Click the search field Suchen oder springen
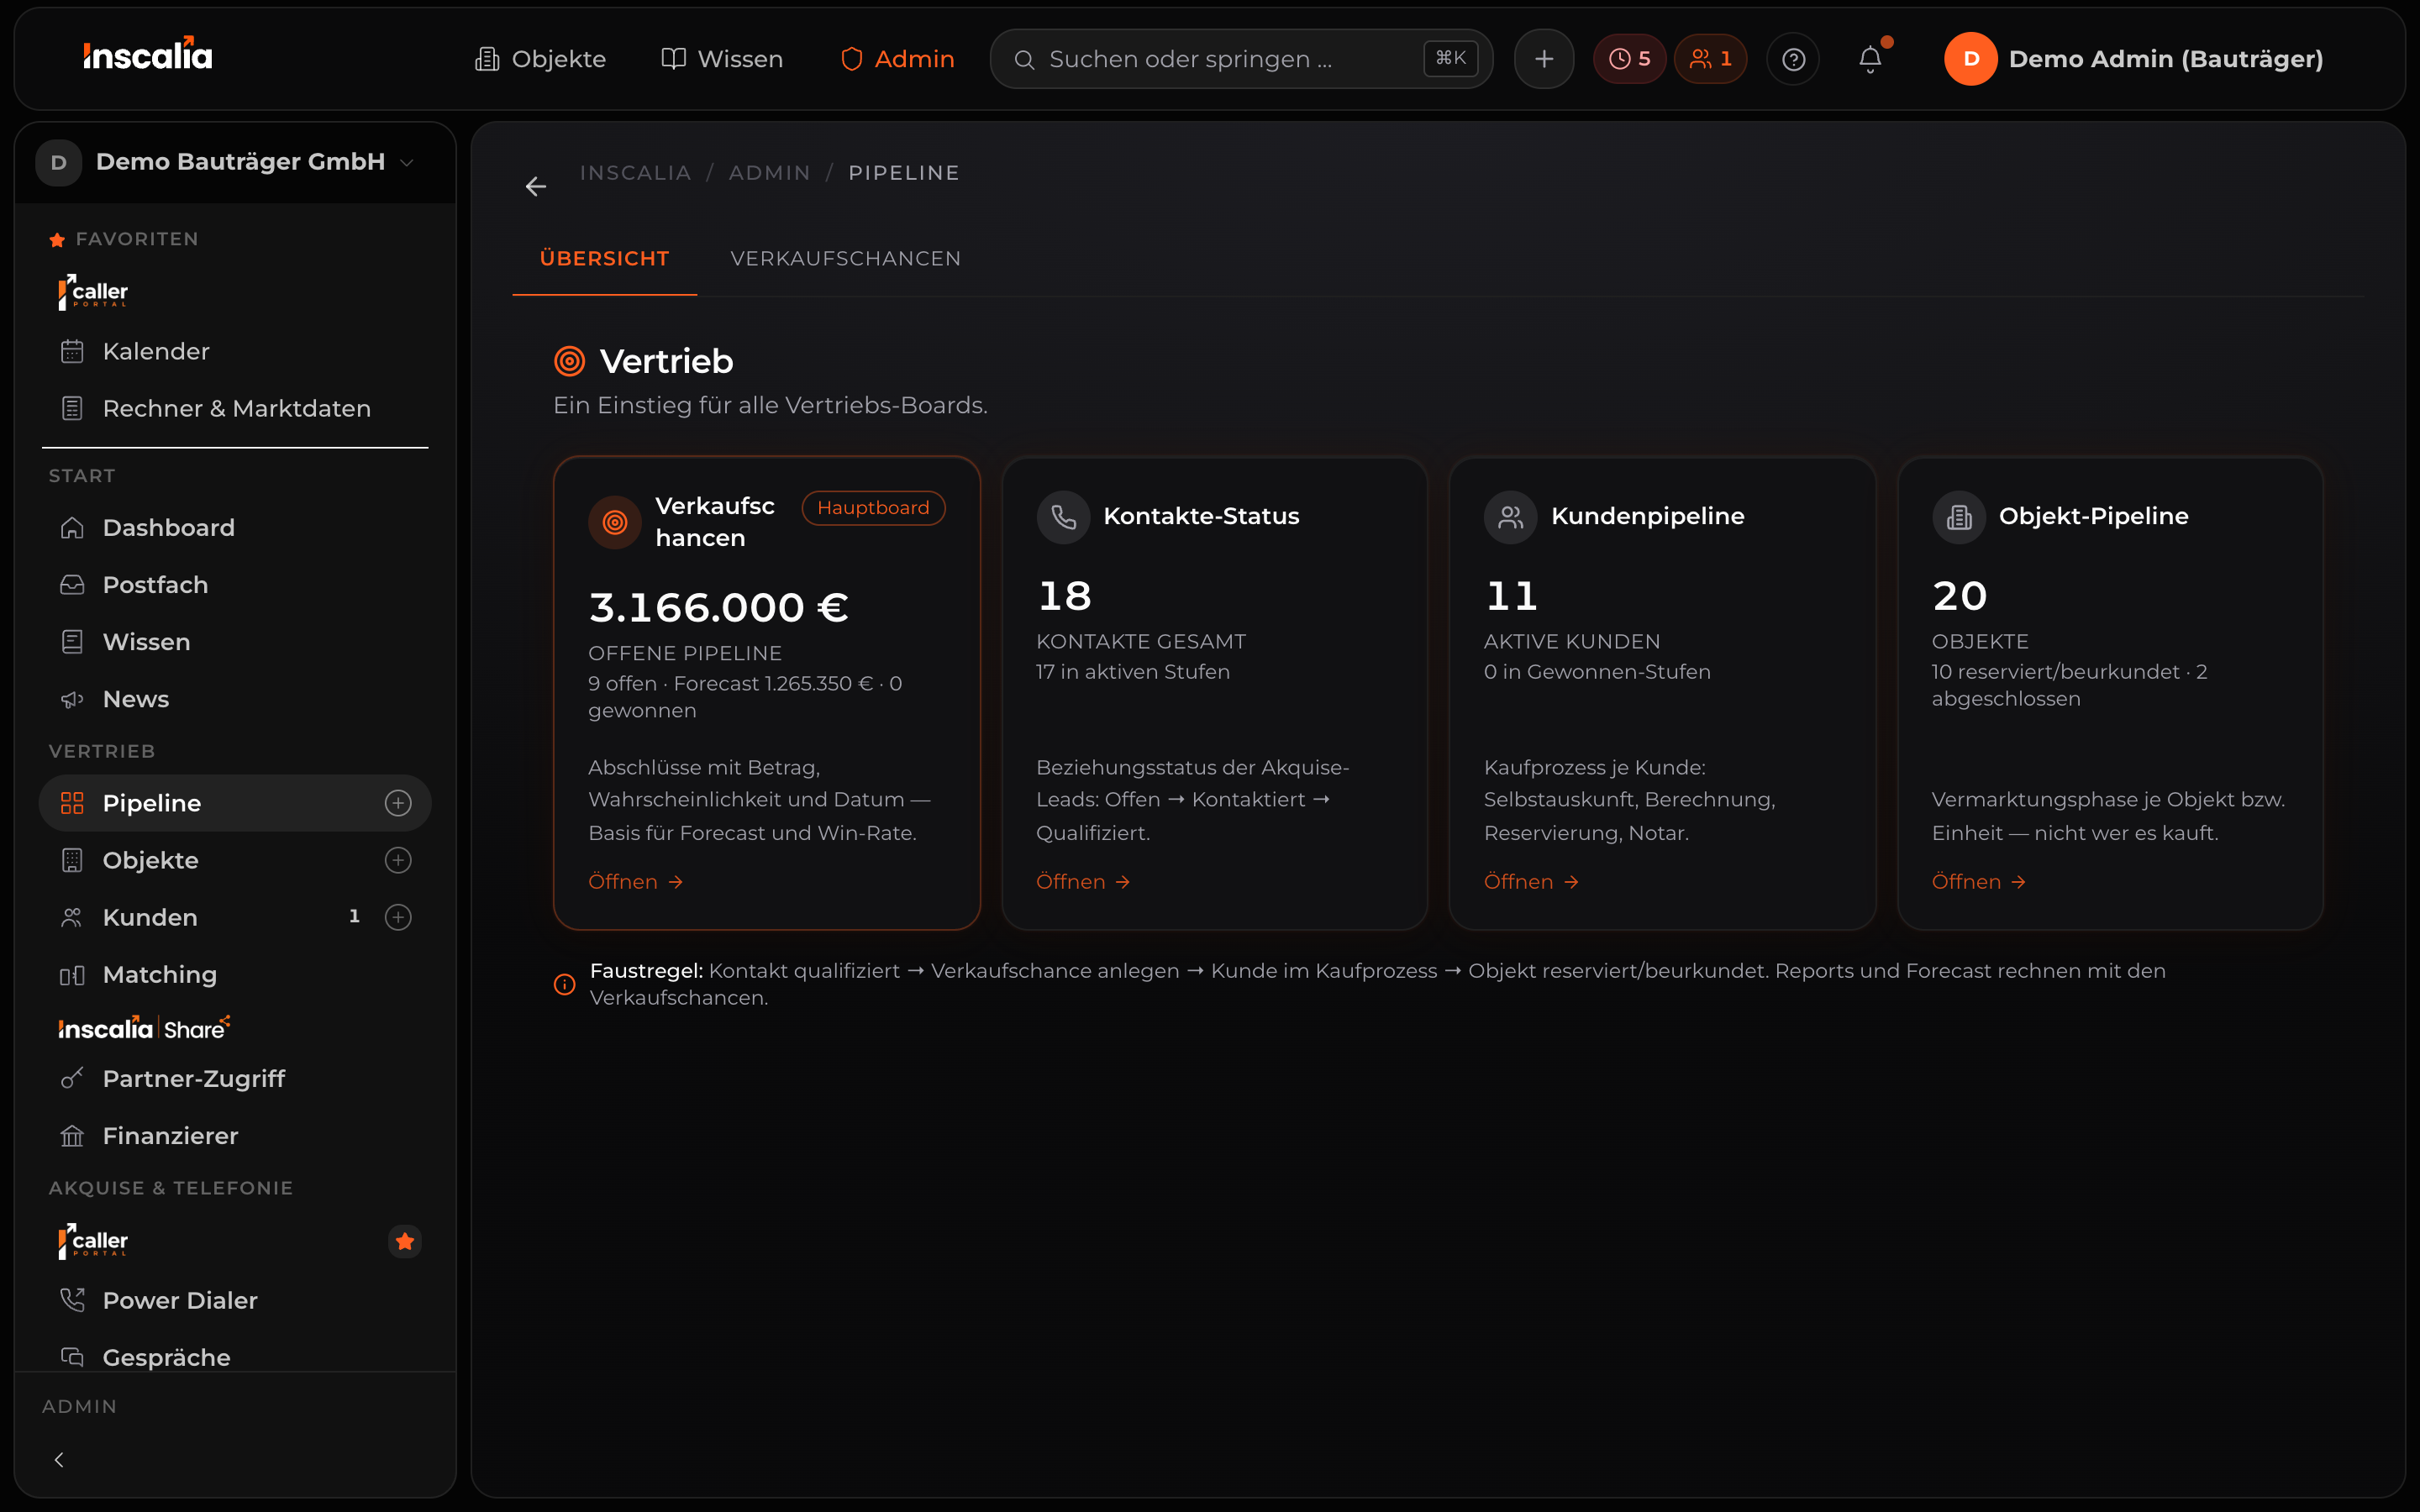2420x1512 pixels. (1241, 59)
